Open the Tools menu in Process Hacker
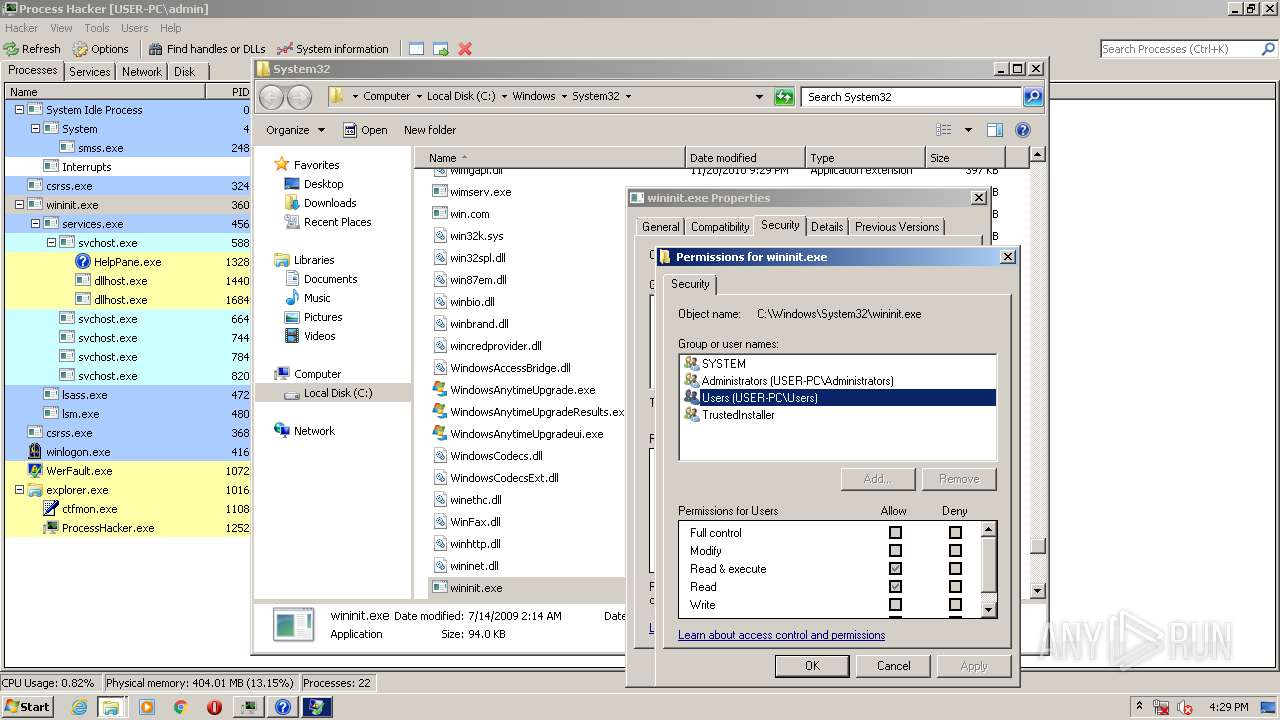Image resolution: width=1280 pixels, height=720 pixels. [97, 28]
